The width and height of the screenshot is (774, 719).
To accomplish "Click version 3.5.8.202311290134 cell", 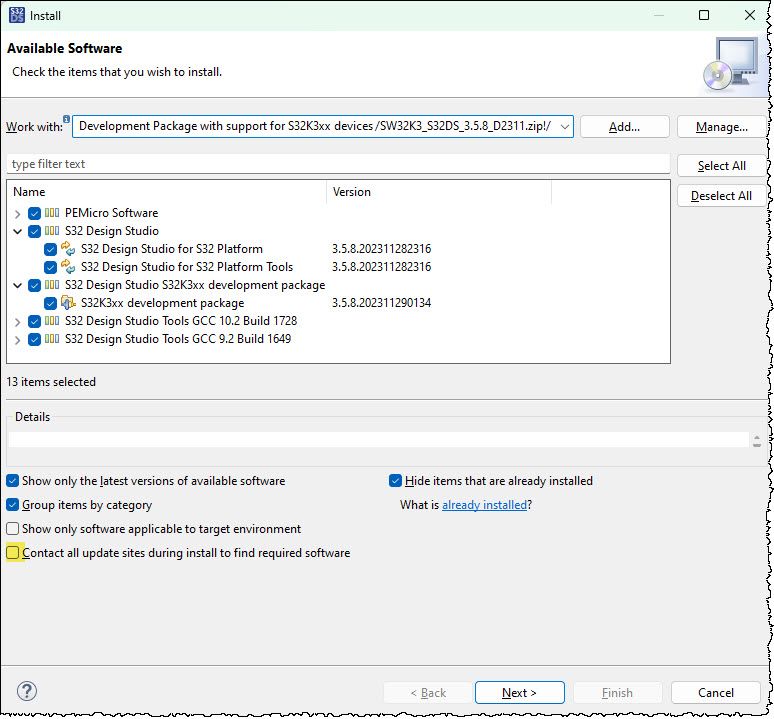I will 382,303.
